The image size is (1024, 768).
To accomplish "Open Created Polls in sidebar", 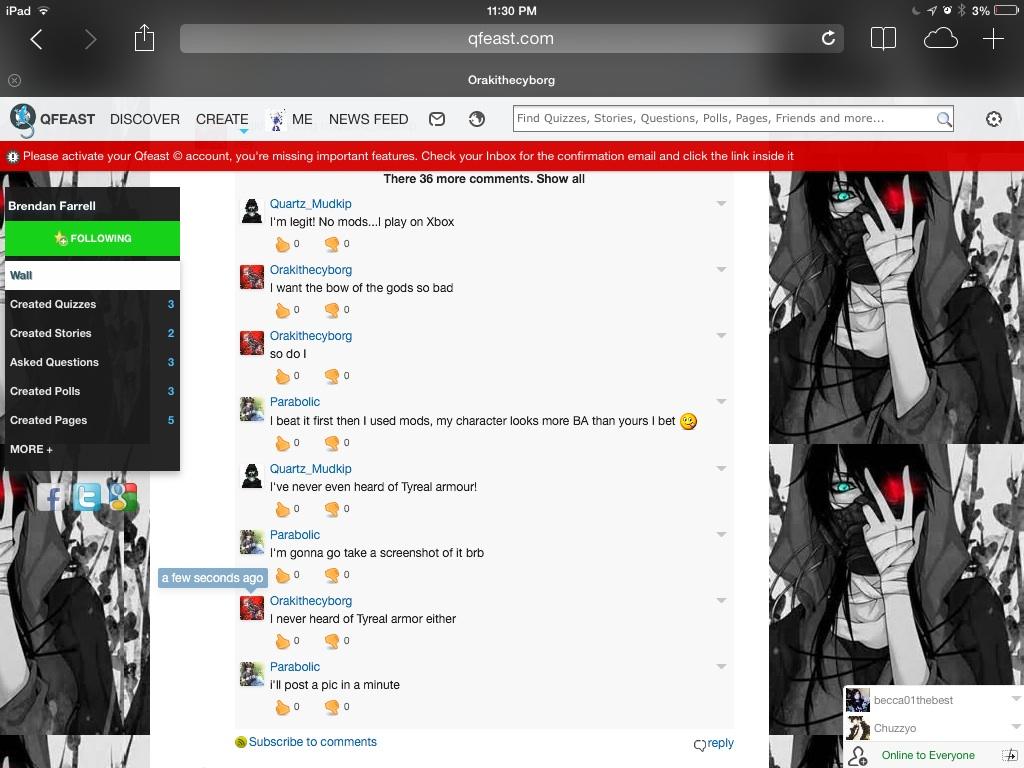I will 92,391.
